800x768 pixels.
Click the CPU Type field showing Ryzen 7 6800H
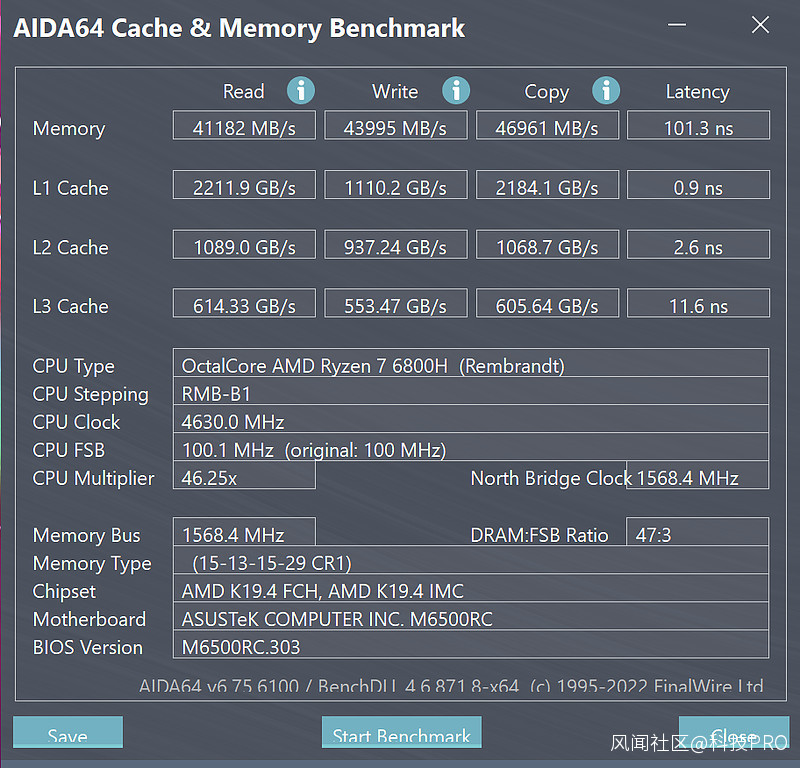point(471,365)
